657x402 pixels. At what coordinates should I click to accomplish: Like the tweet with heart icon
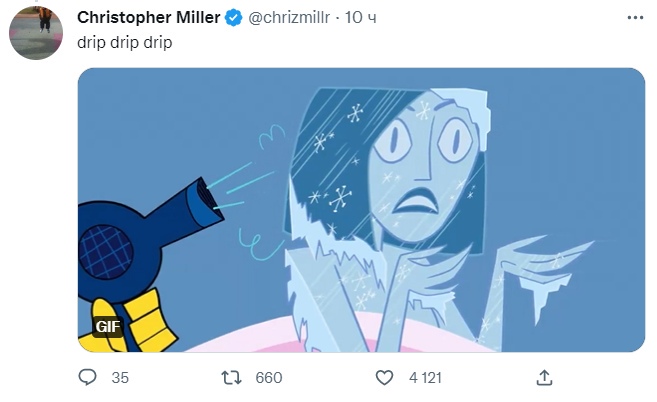click(x=384, y=378)
